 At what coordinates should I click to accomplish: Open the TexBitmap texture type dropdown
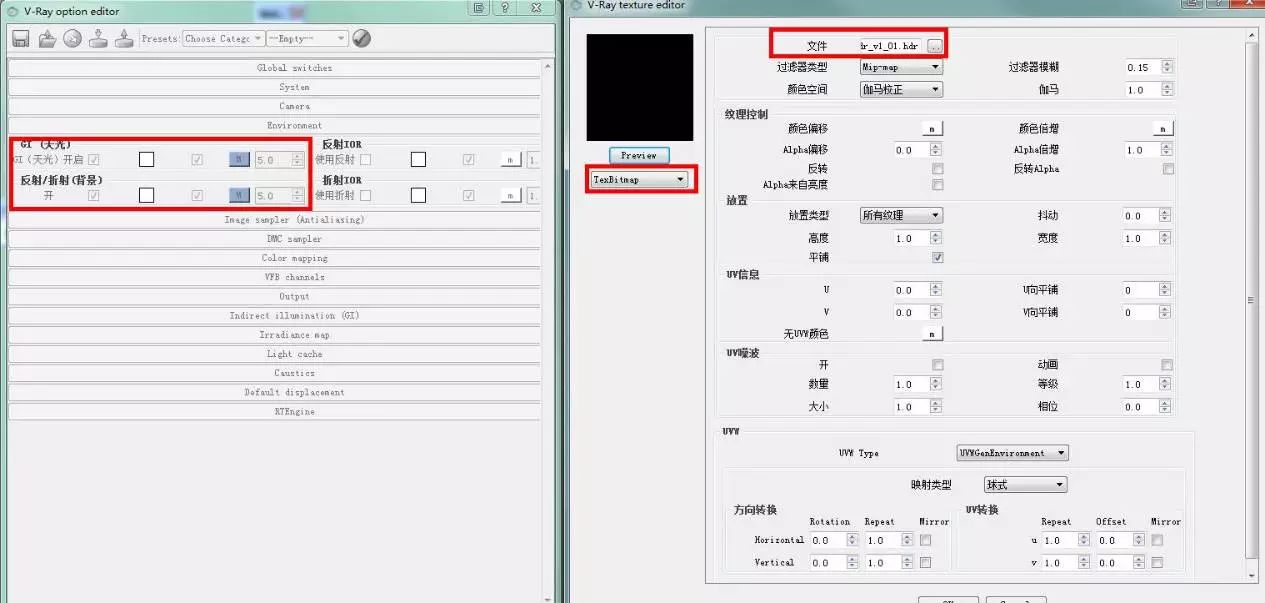[640, 180]
